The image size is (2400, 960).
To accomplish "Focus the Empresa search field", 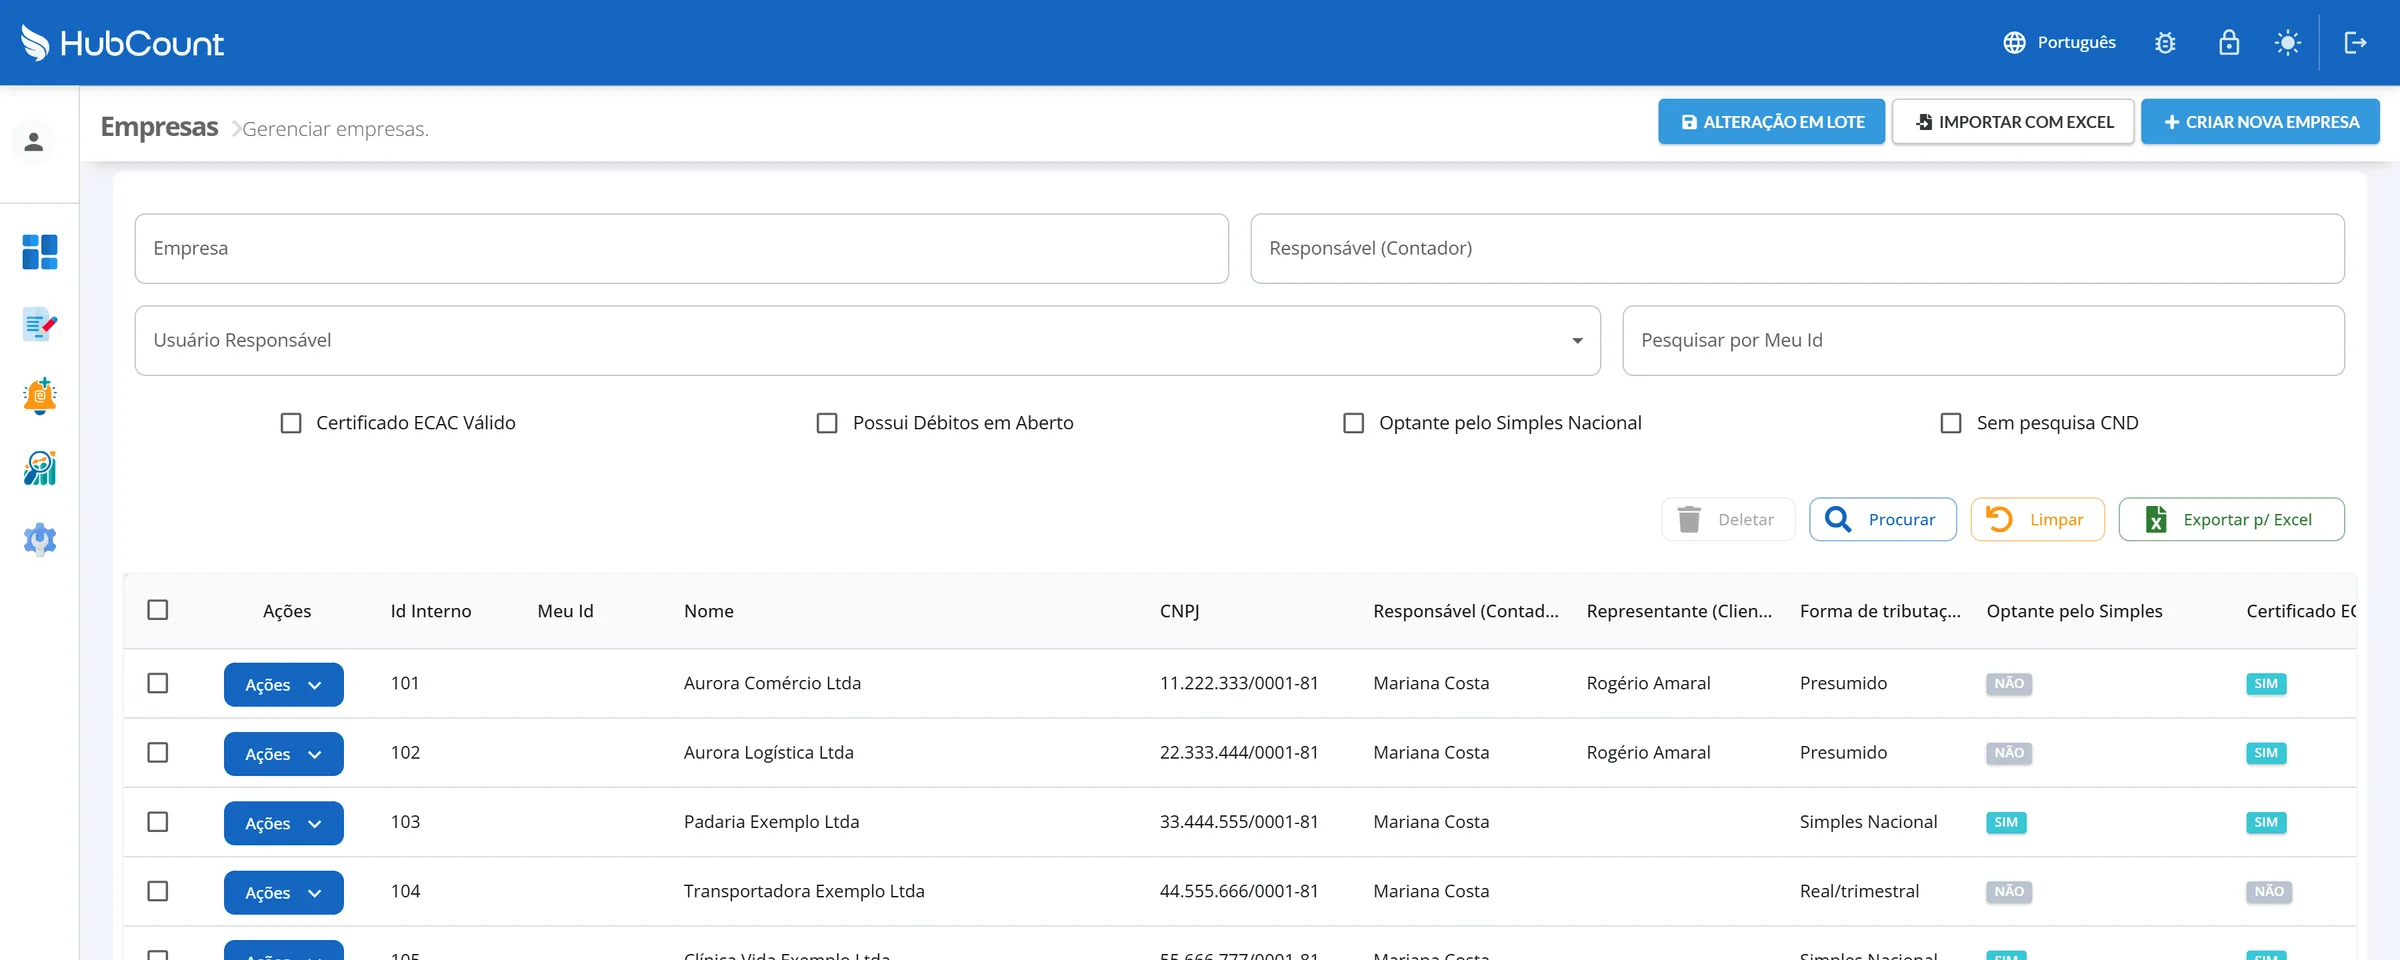I will point(682,249).
